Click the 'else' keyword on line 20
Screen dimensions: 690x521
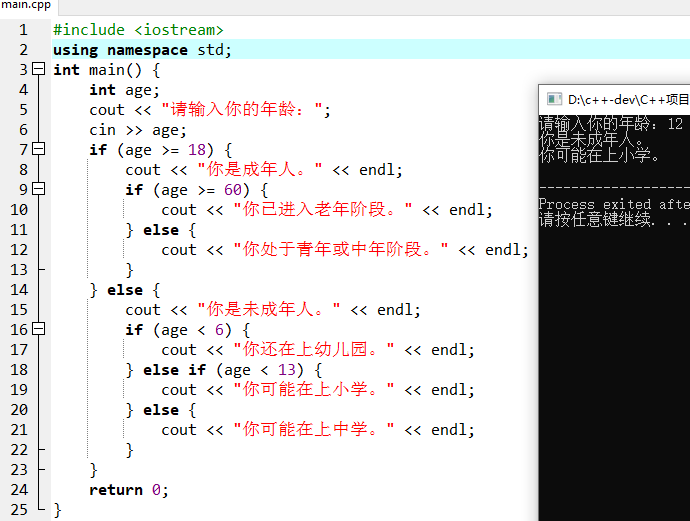click(161, 410)
